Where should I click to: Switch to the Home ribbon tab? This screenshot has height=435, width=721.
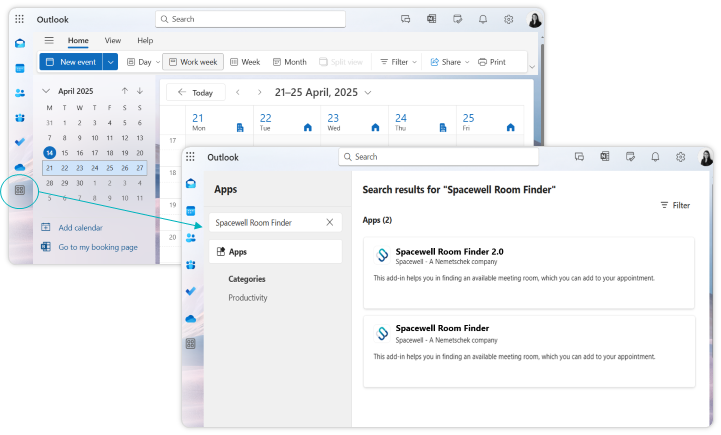pos(78,40)
